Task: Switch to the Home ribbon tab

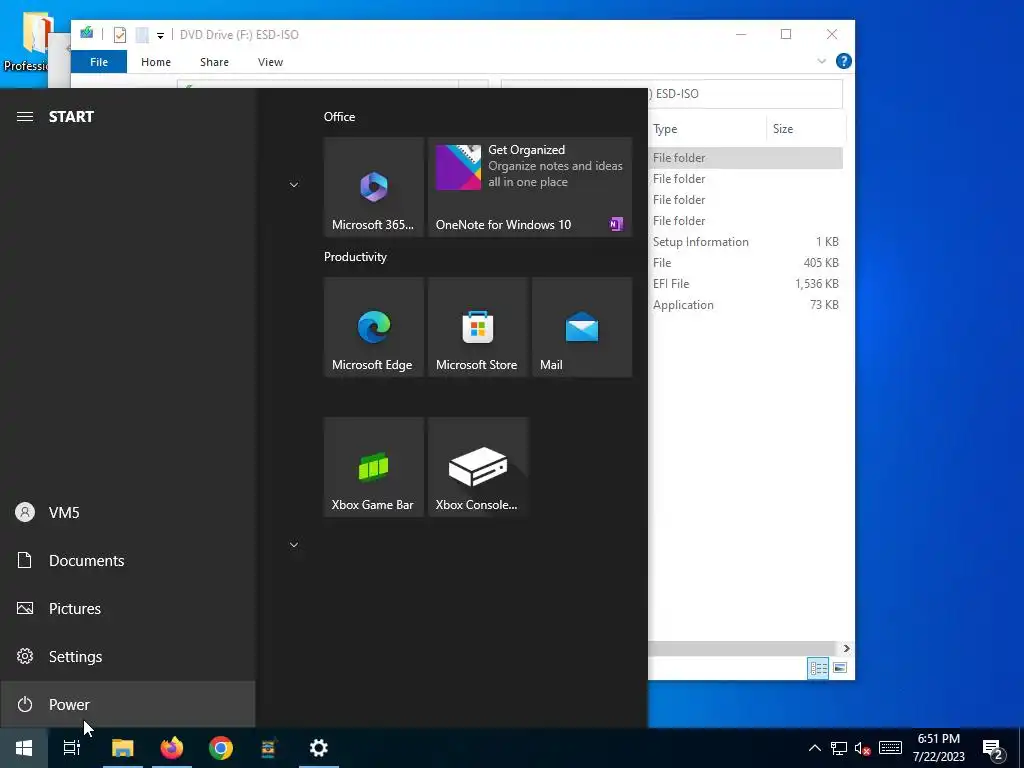Action: coord(156,62)
